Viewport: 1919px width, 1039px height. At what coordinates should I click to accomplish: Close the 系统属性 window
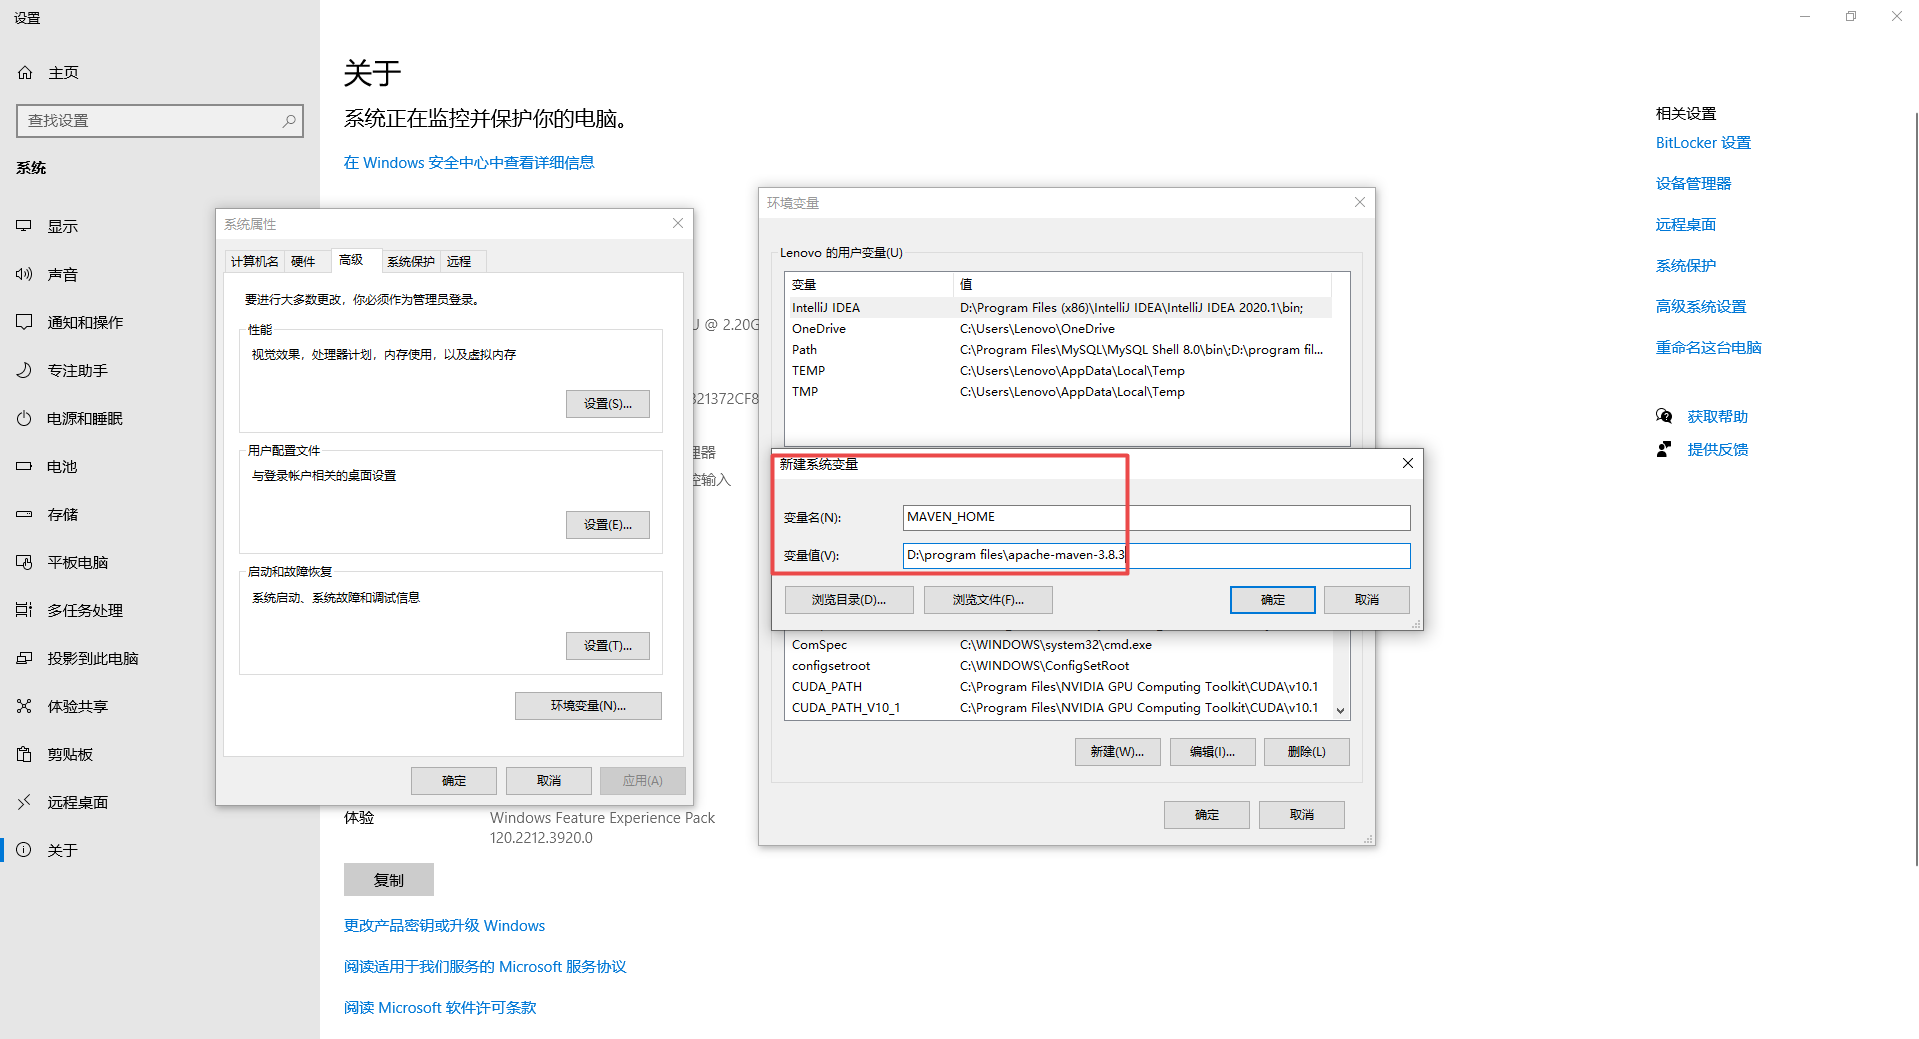coord(678,223)
